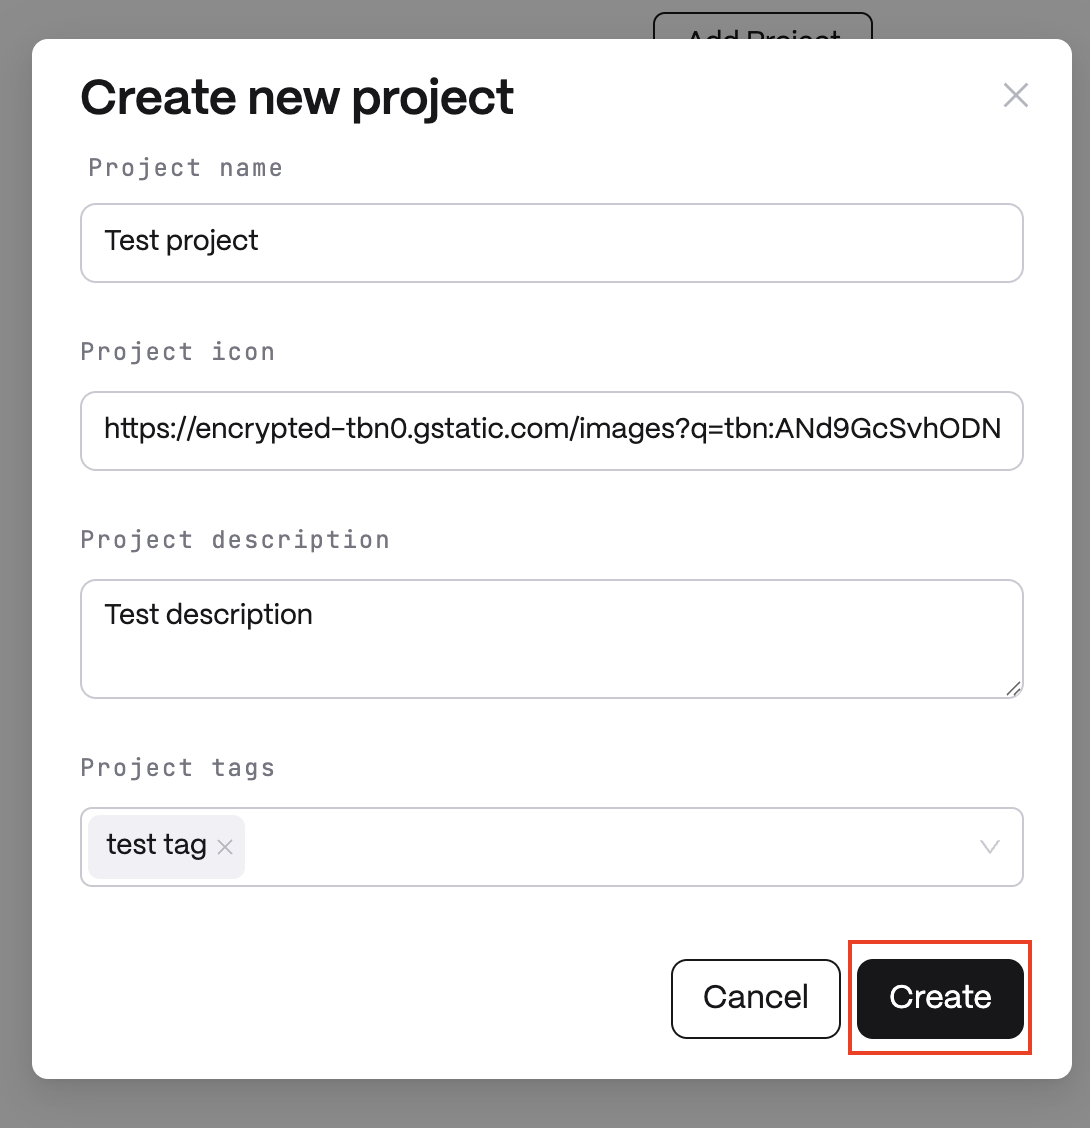Click the "Test description" text
Viewport: 1090px width, 1128px height.
[x=208, y=614]
